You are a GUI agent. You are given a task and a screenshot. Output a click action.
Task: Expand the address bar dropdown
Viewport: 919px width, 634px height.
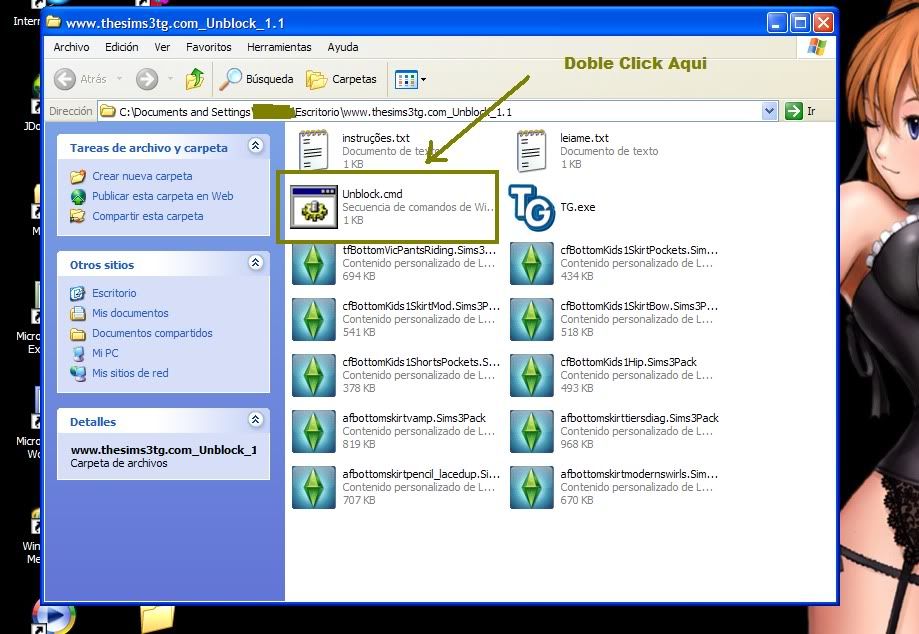click(x=769, y=111)
